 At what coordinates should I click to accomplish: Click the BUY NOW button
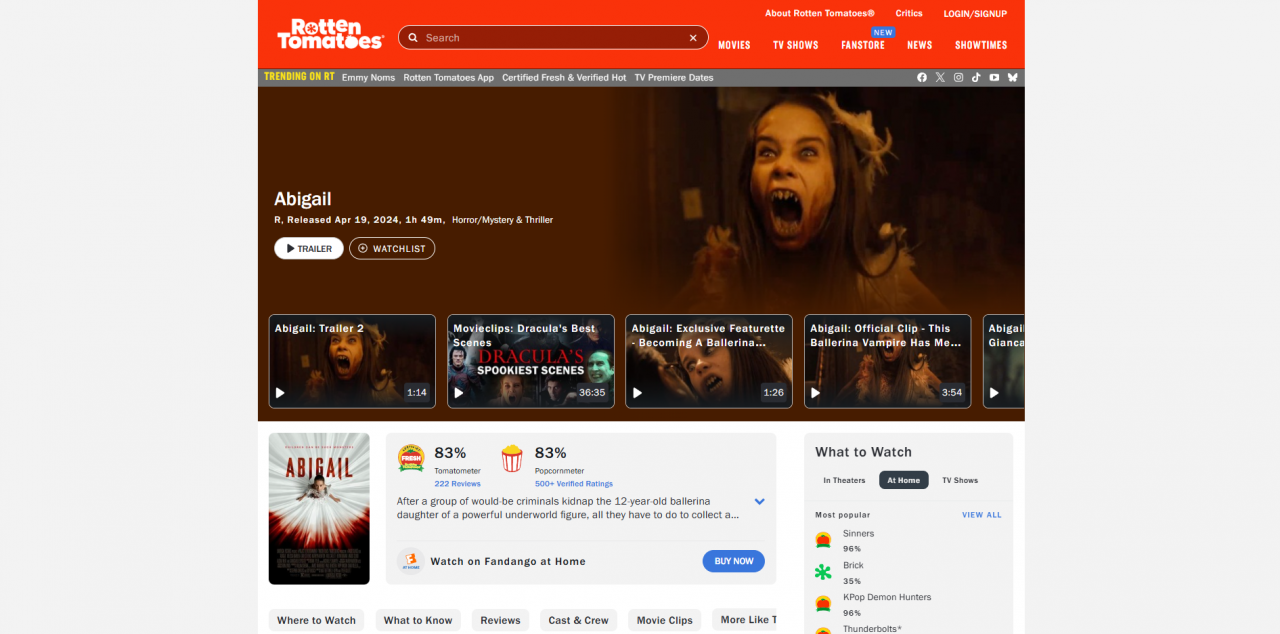click(x=734, y=561)
